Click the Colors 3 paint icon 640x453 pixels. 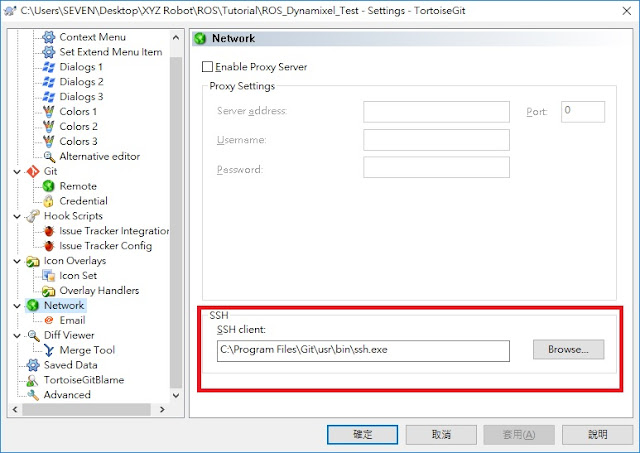49,141
